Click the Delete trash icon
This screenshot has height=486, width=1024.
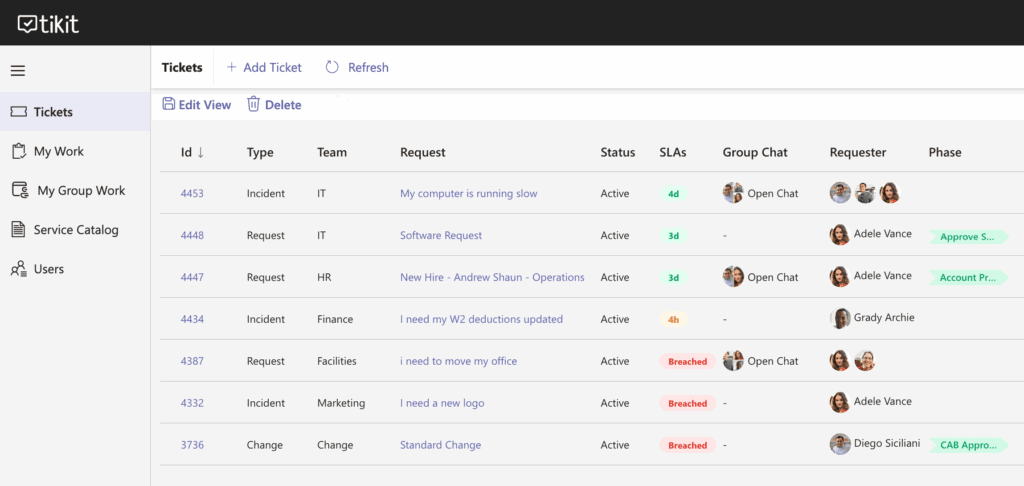pyautogui.click(x=254, y=104)
